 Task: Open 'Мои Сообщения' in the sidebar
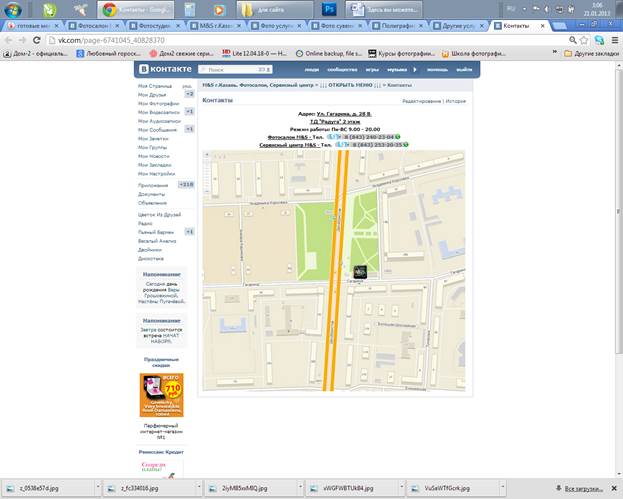coord(157,130)
